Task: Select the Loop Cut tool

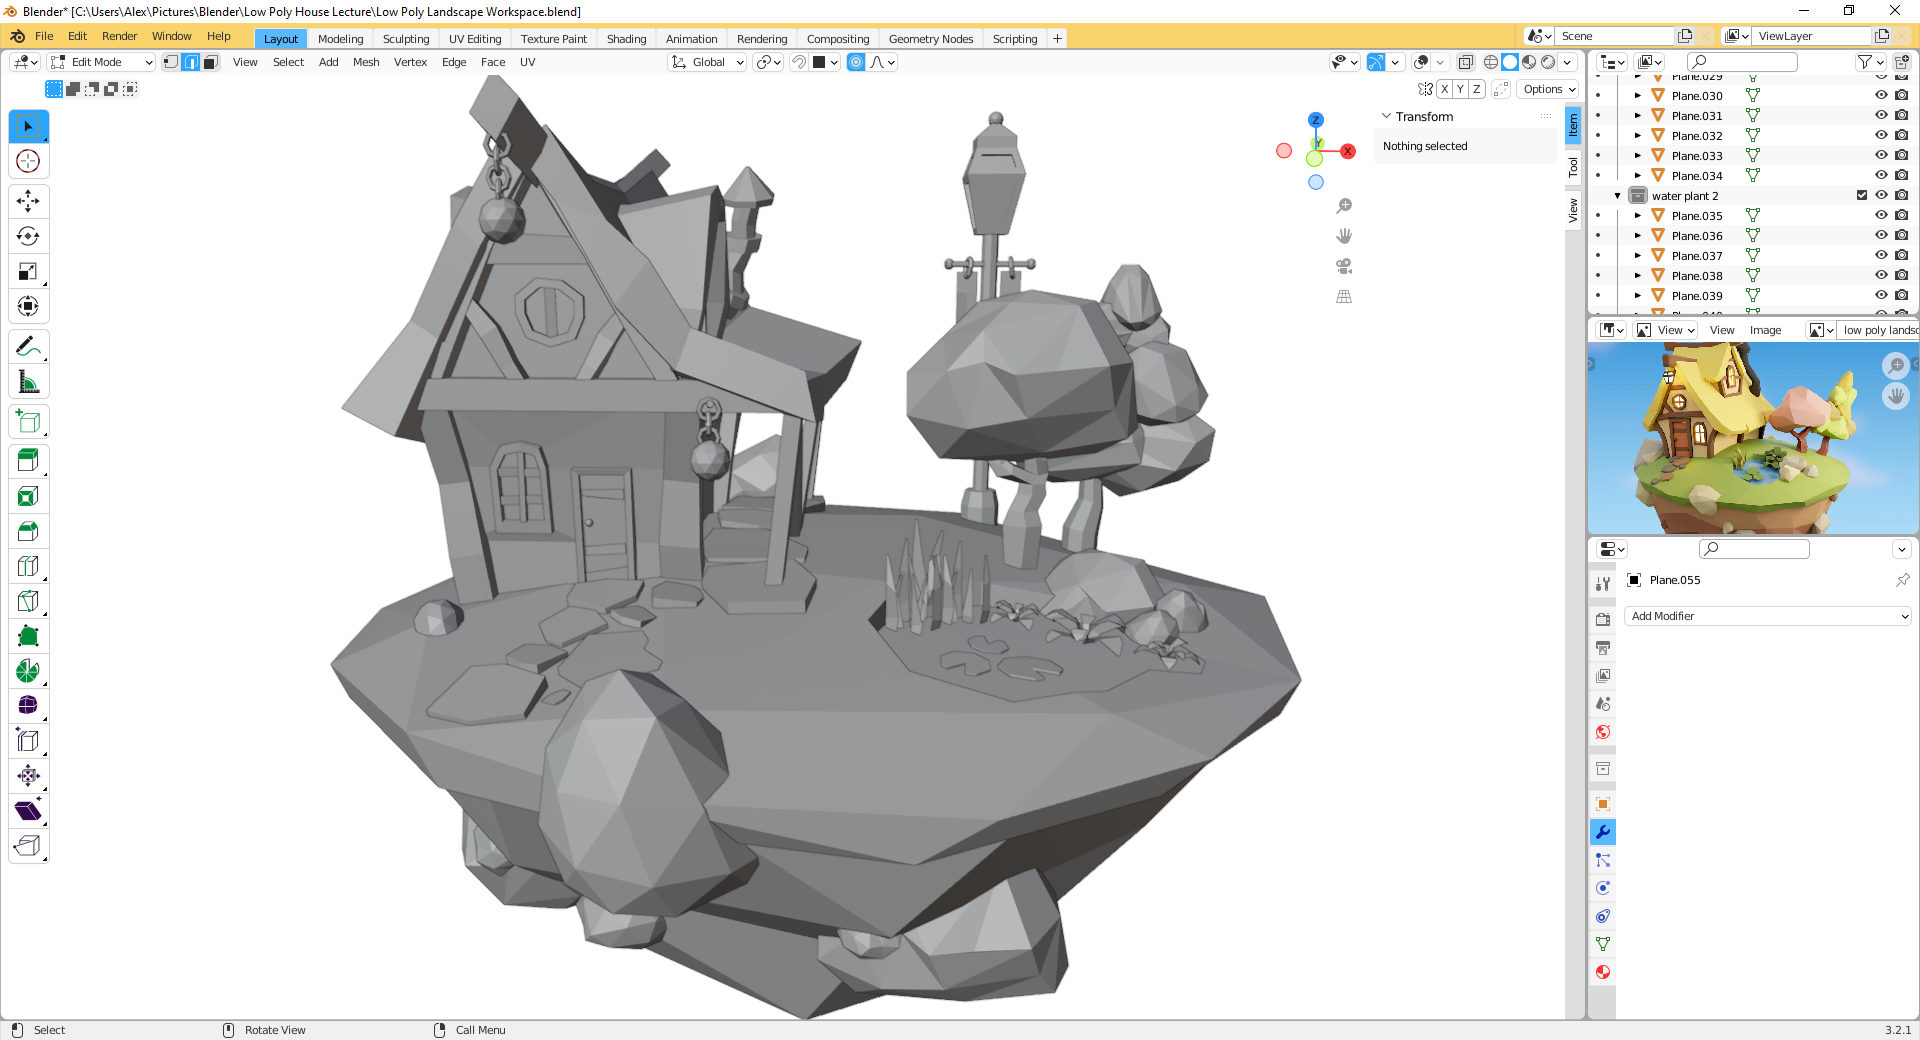Action: [x=28, y=566]
